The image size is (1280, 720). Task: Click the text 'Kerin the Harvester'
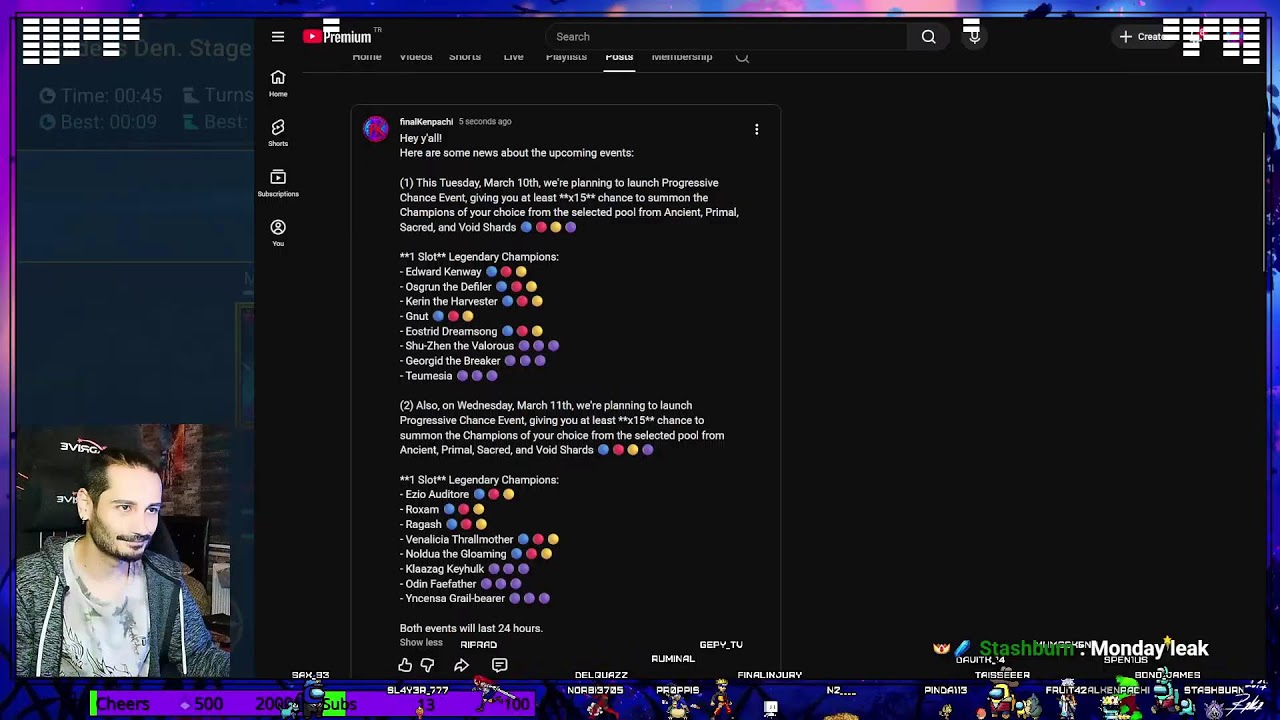(451, 301)
